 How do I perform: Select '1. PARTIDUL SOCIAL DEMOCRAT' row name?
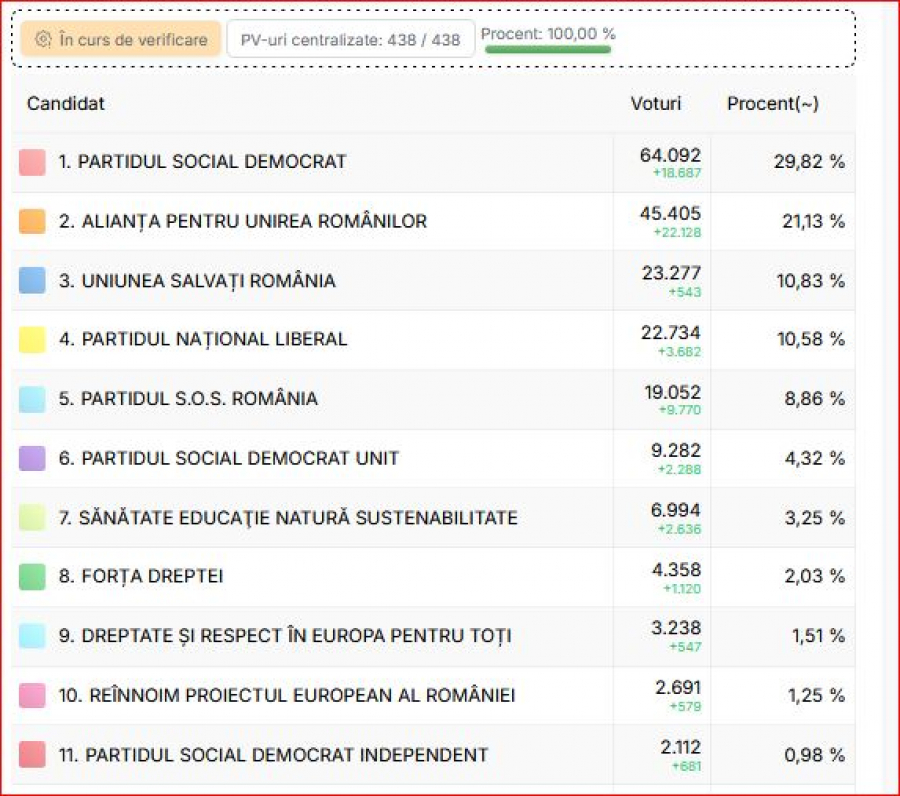203,162
